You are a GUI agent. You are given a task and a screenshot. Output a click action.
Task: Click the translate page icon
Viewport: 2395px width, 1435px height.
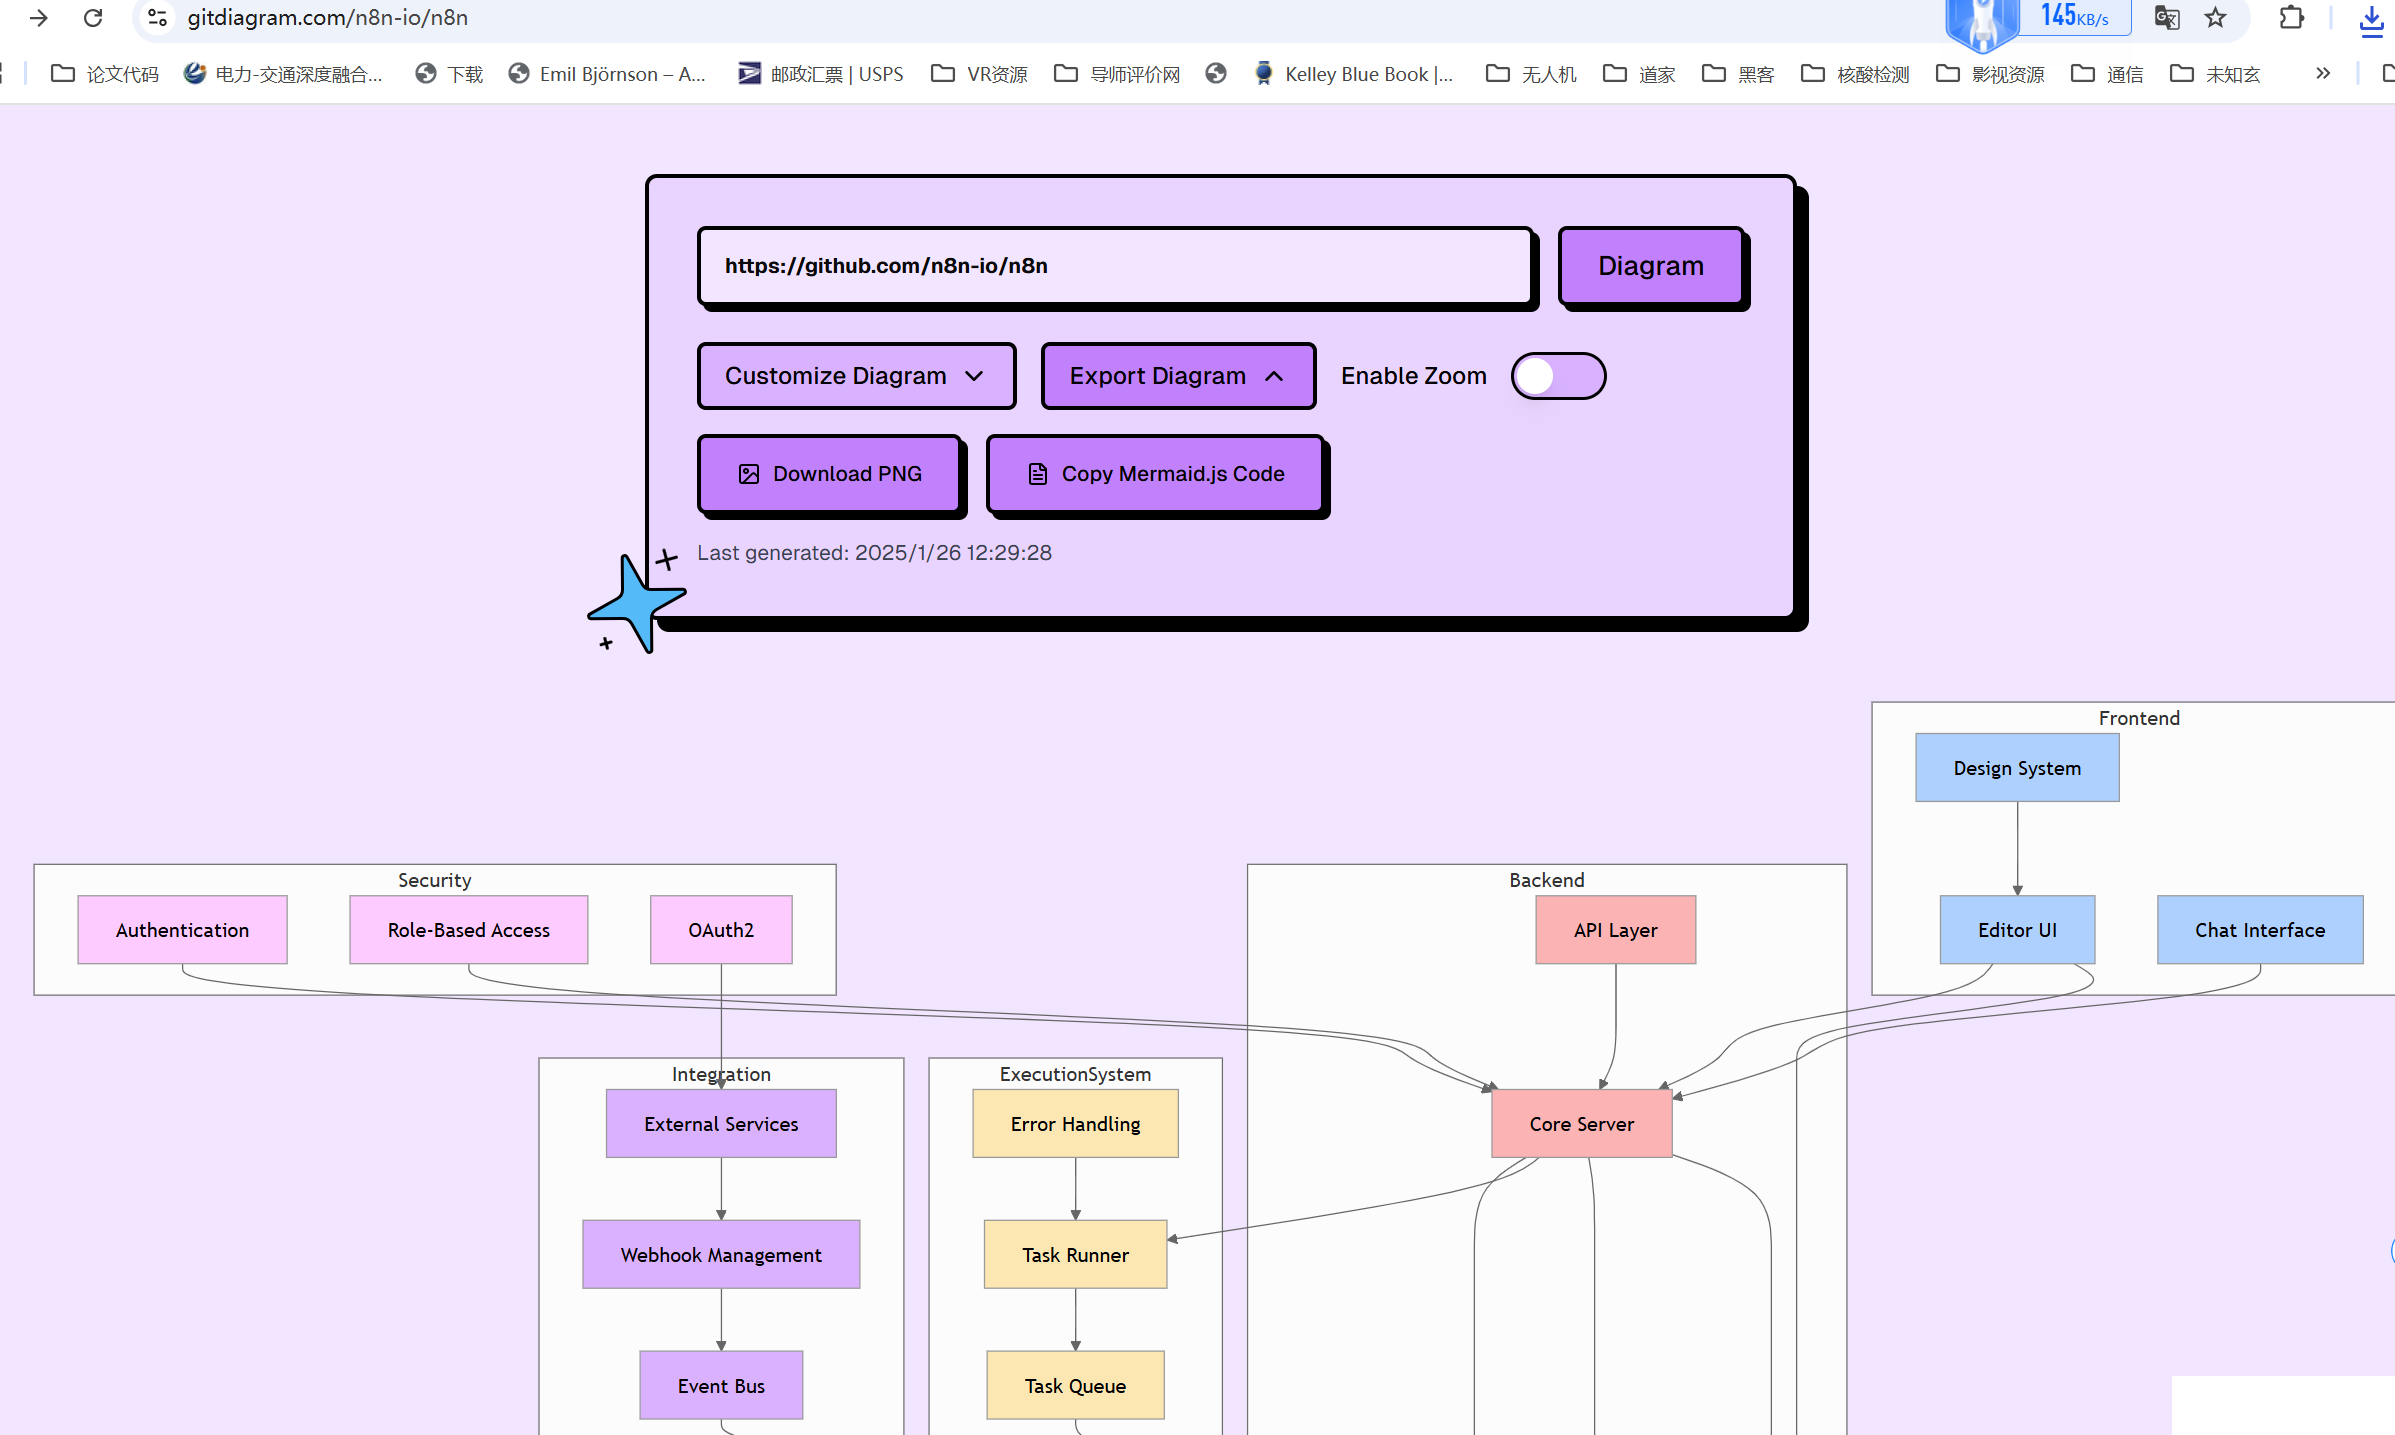[x=2166, y=18]
